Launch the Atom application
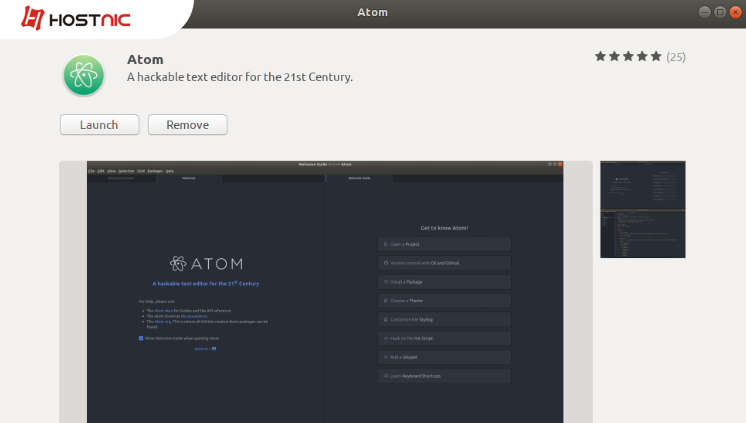The width and height of the screenshot is (746, 423). tap(99, 125)
